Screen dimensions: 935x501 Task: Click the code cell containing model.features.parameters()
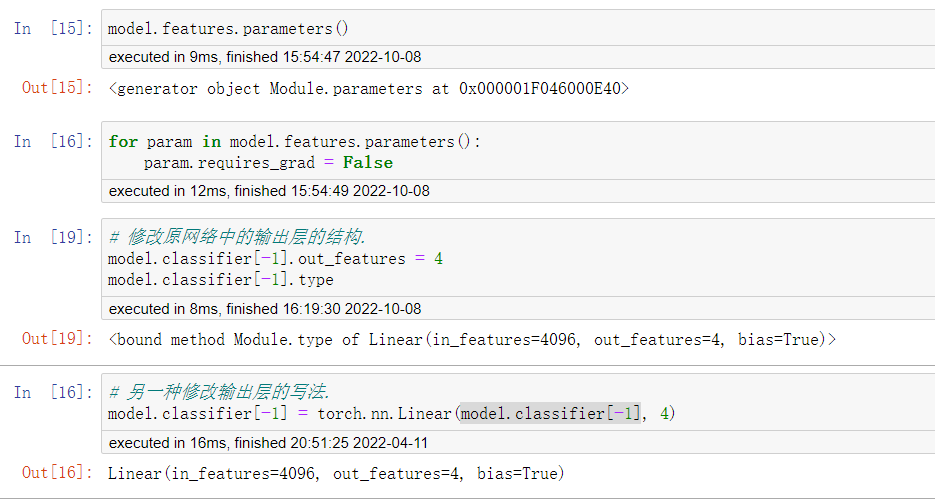(518, 28)
